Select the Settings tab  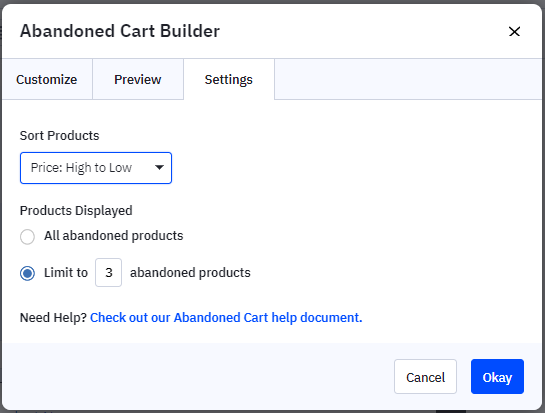229,79
